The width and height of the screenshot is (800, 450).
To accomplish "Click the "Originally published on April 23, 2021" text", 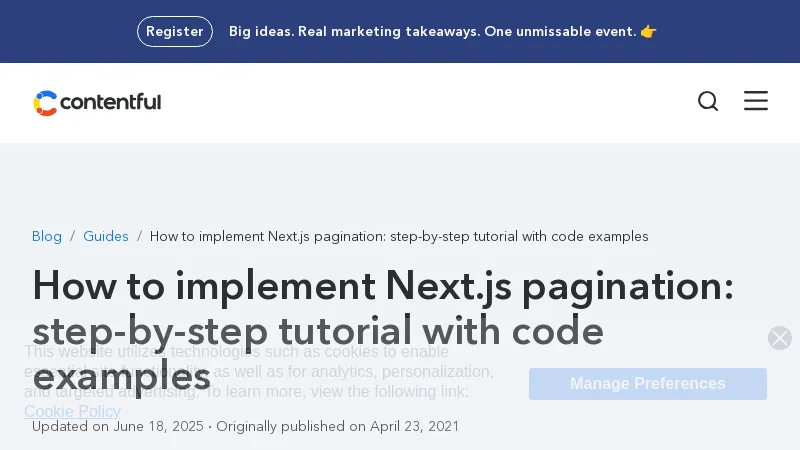I will (338, 427).
